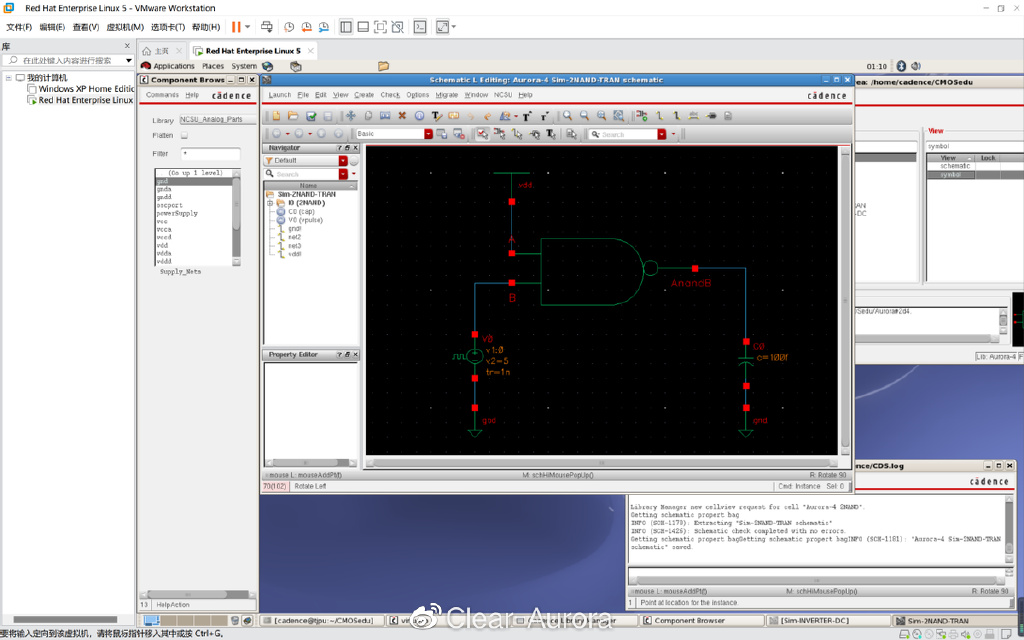
Task: Toggle the selection filter check icon in second toolbar
Action: 482,134
